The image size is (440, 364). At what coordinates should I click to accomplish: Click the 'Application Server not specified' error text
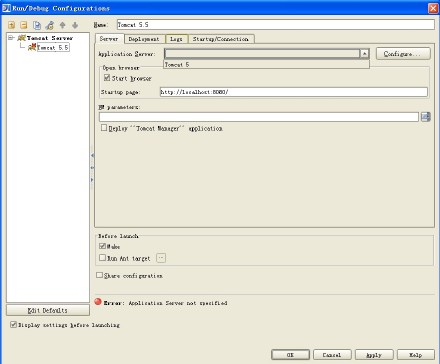pos(178,303)
